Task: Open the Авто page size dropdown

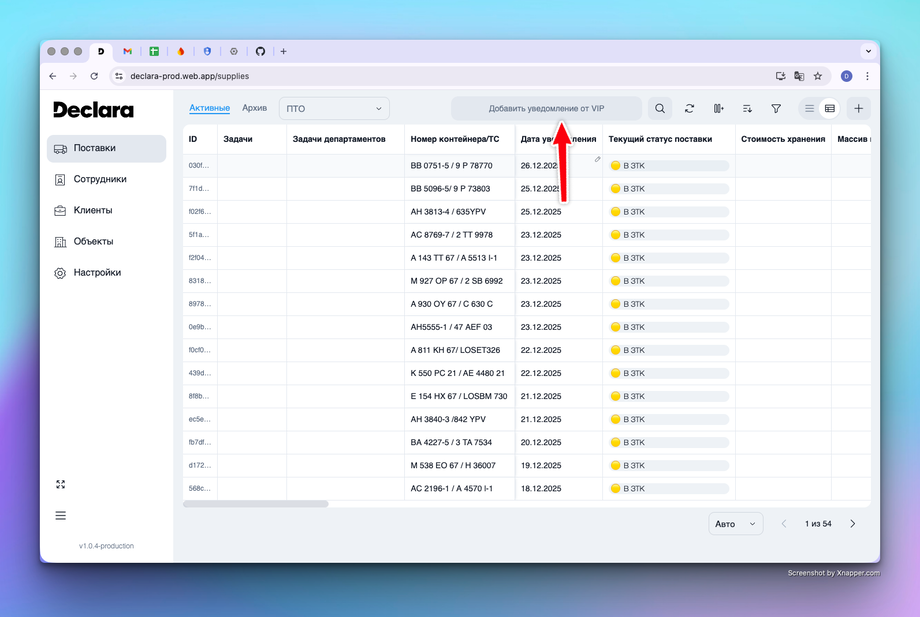Action: pos(736,524)
